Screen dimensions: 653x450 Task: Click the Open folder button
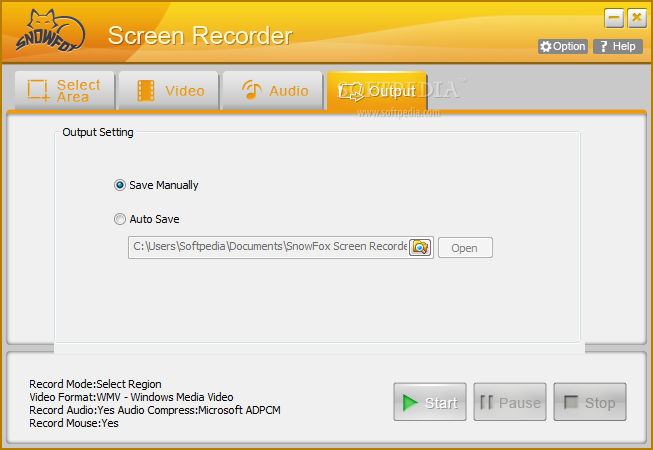pos(465,248)
